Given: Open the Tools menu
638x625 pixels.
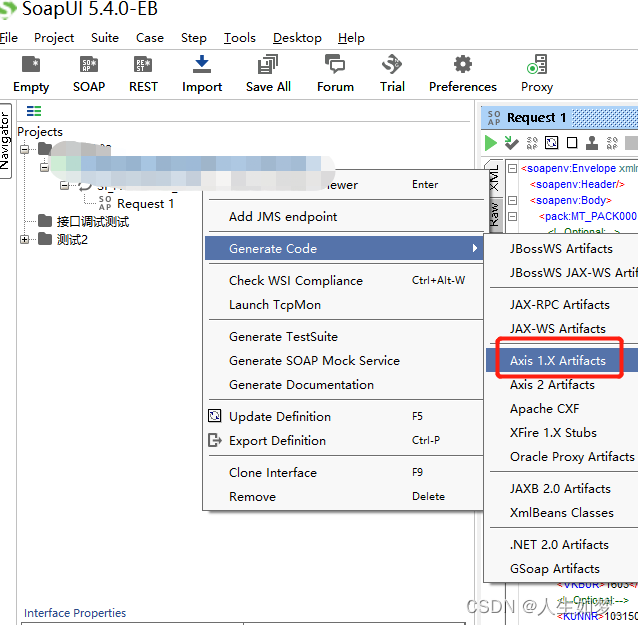Looking at the screenshot, I should click(x=240, y=38).
